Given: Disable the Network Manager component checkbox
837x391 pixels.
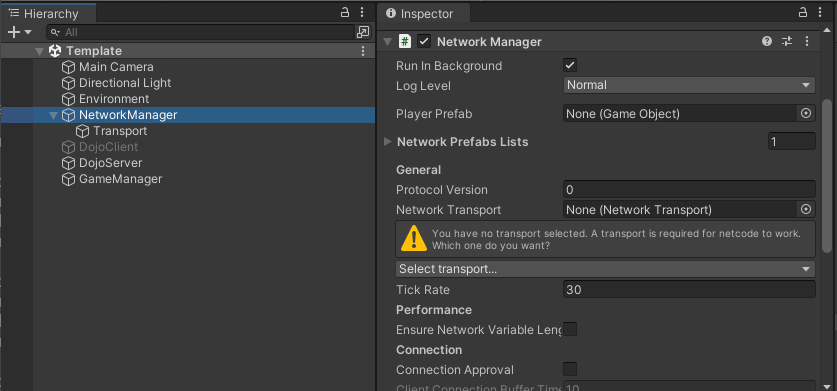Looking at the screenshot, I should [424, 41].
